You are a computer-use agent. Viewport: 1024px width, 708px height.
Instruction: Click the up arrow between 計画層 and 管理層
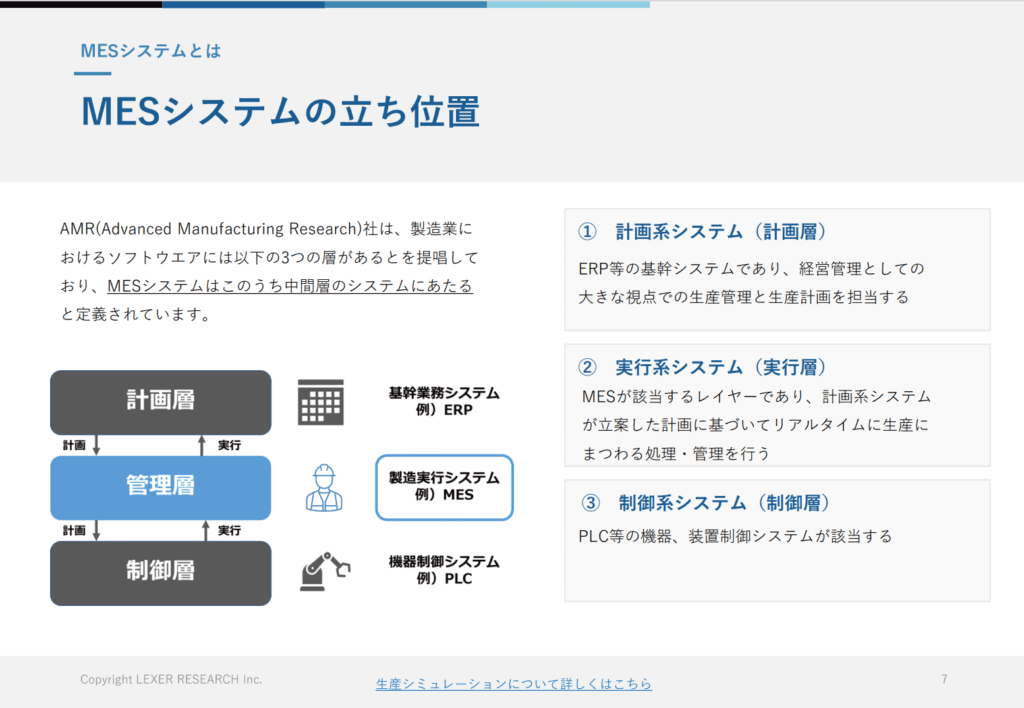[202, 445]
